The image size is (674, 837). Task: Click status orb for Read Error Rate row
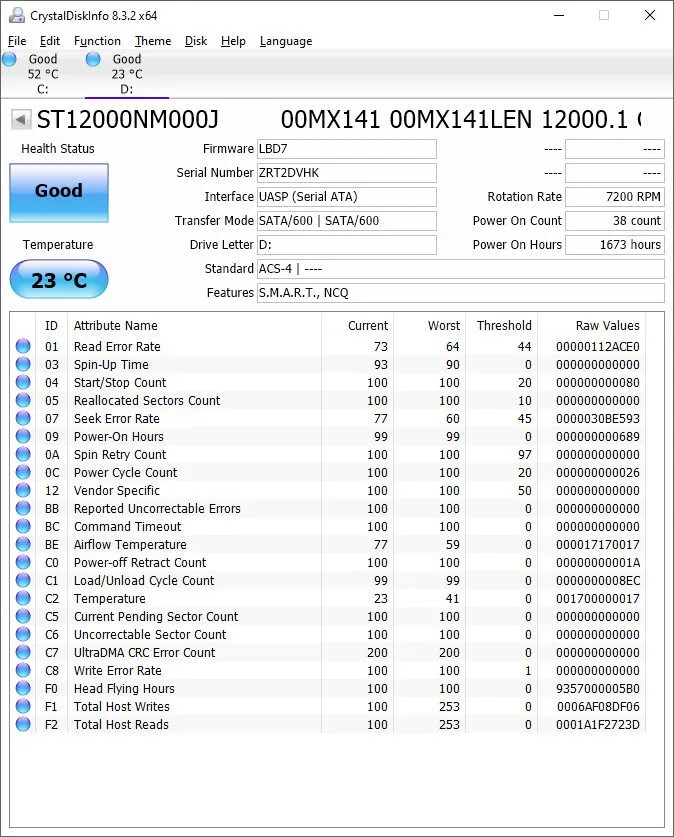click(23, 346)
